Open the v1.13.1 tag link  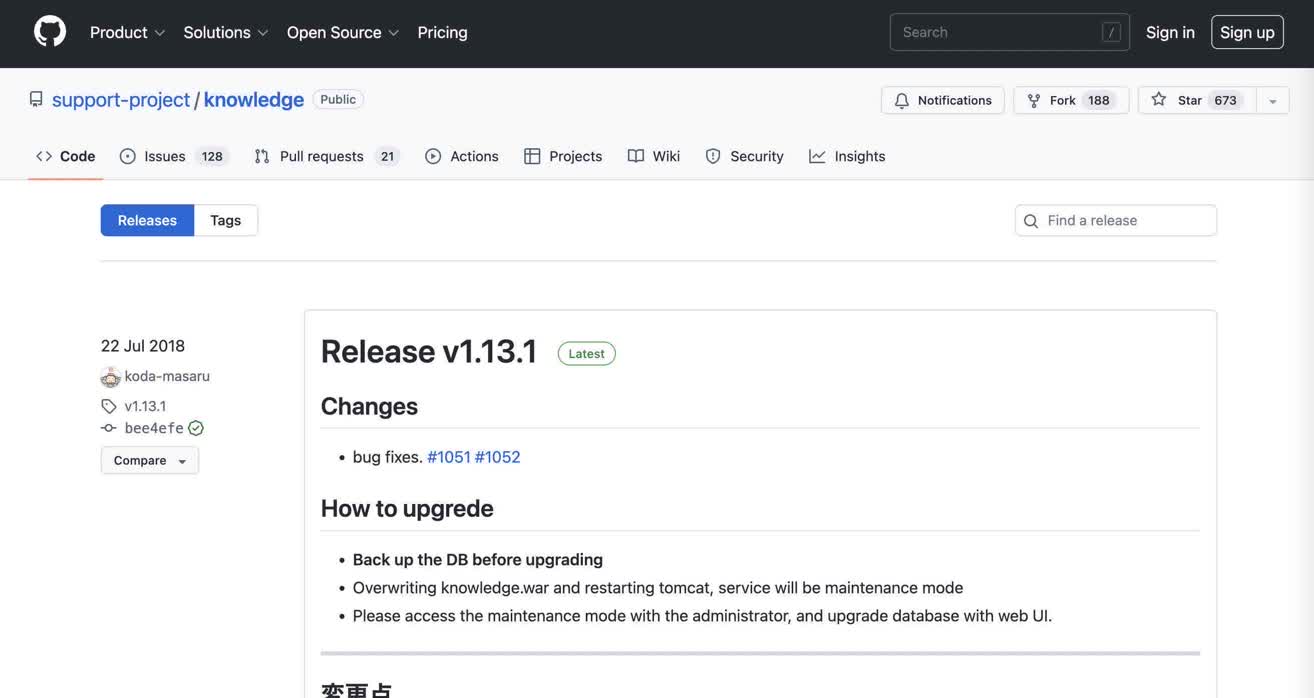(x=145, y=406)
